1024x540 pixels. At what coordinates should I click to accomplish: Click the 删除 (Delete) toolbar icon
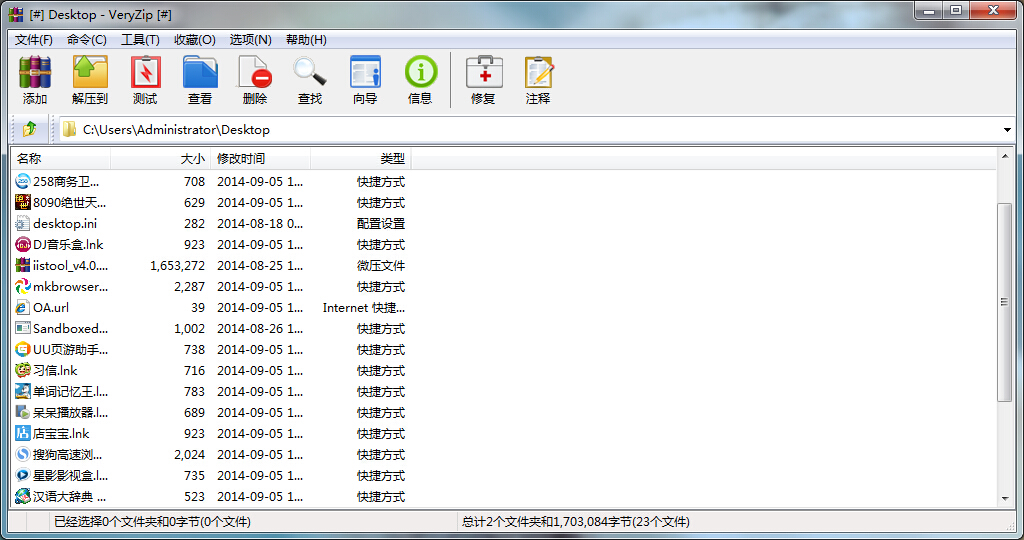pos(255,72)
